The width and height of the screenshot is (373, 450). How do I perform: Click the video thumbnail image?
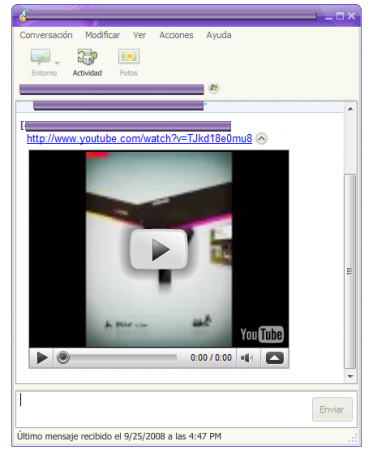pos(159,249)
